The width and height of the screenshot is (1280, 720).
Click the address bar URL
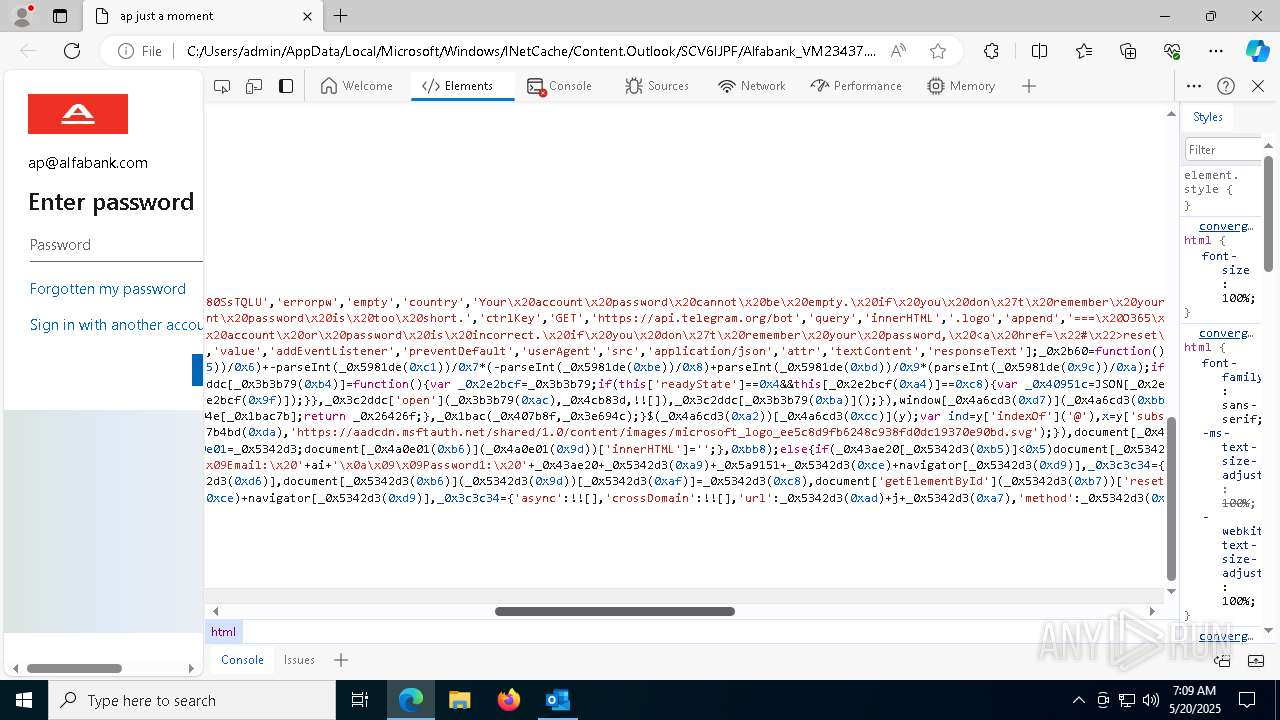531,51
